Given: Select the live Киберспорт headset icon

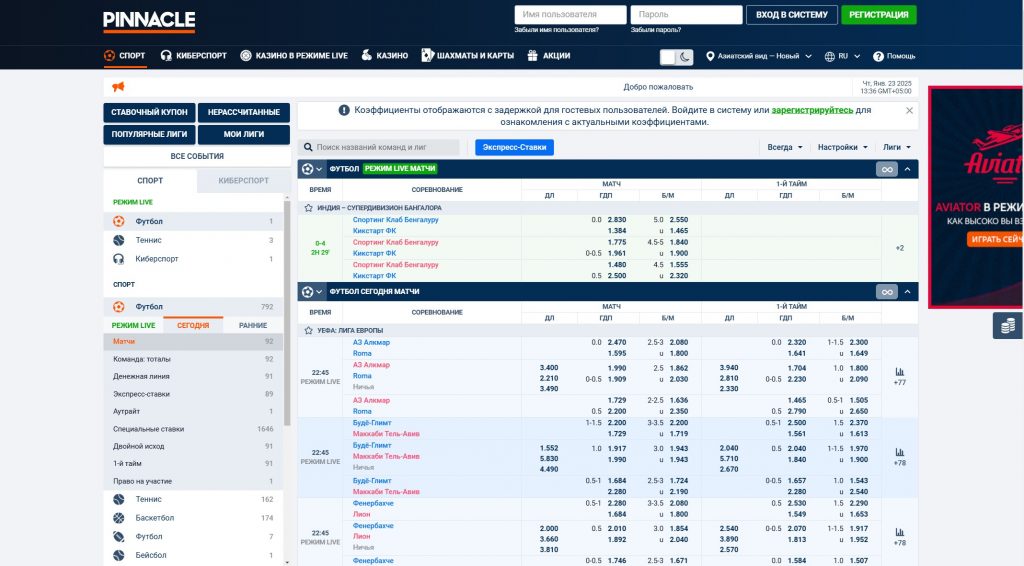Looking at the screenshot, I should coord(118,259).
